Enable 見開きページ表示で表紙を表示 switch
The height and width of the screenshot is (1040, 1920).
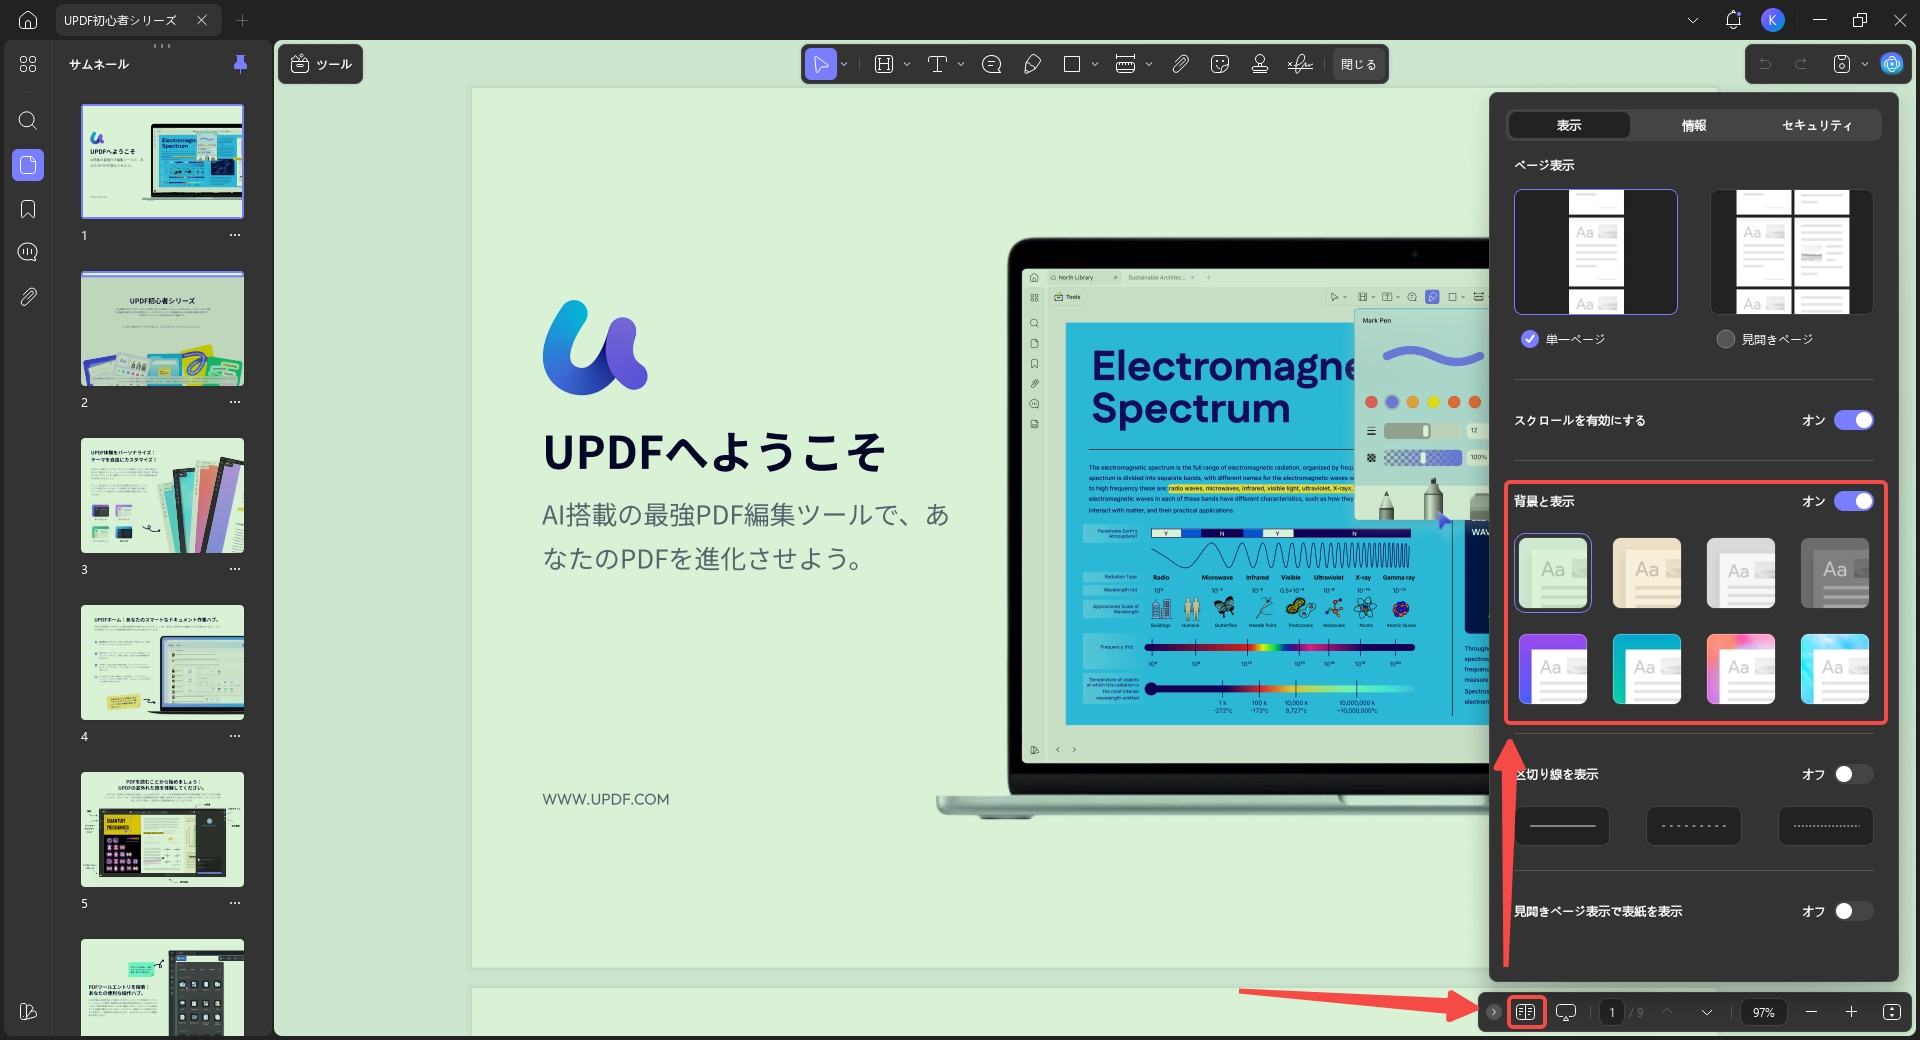click(1854, 911)
